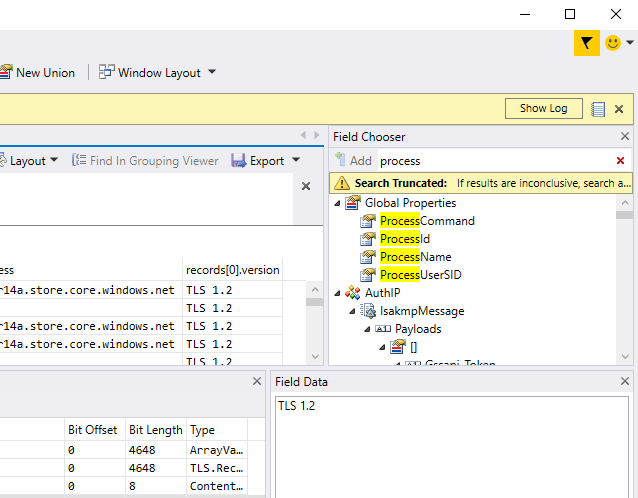Screen dimensions: 638x498
Task: Clear the Field Chooser search text
Action: (x=621, y=161)
